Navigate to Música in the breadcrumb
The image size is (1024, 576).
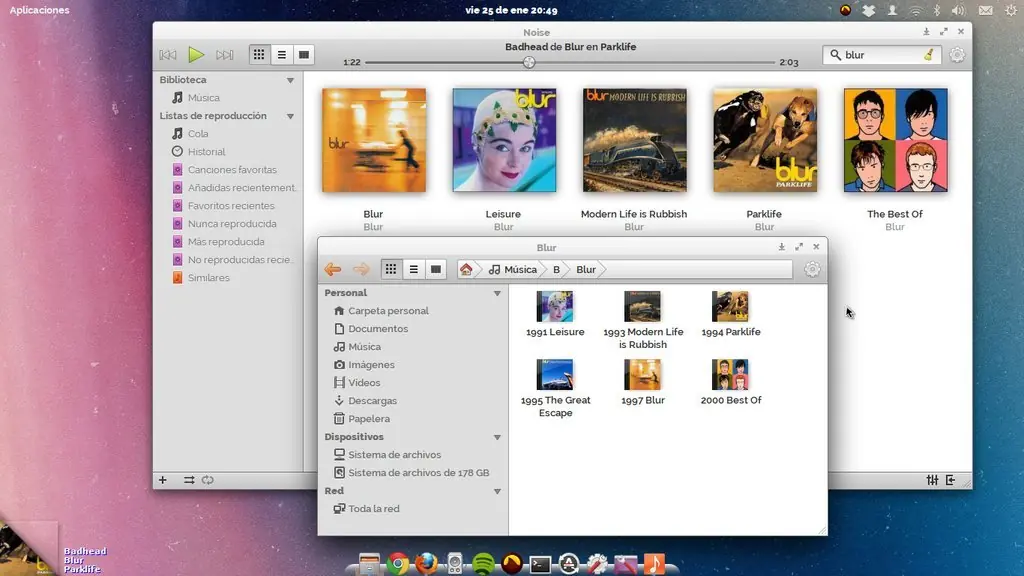coord(513,269)
